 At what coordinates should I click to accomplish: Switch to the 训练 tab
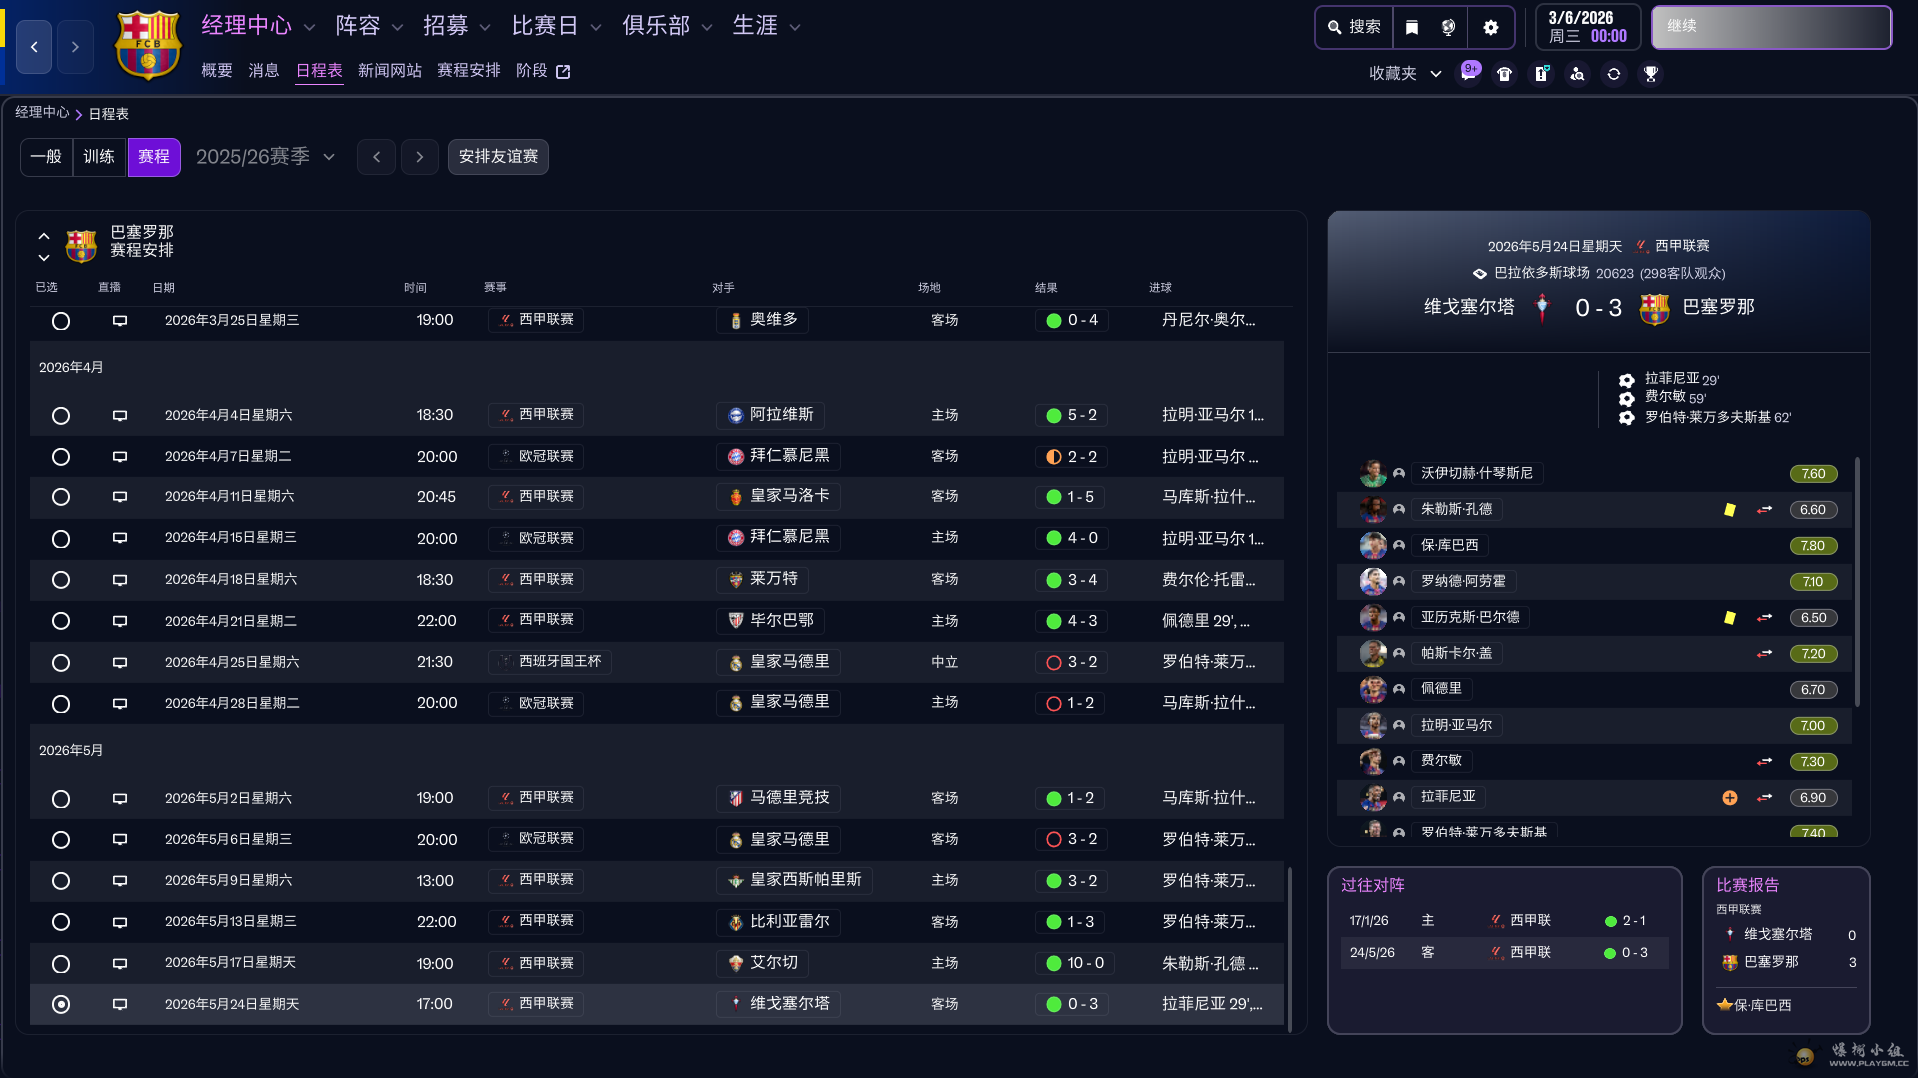(x=99, y=157)
